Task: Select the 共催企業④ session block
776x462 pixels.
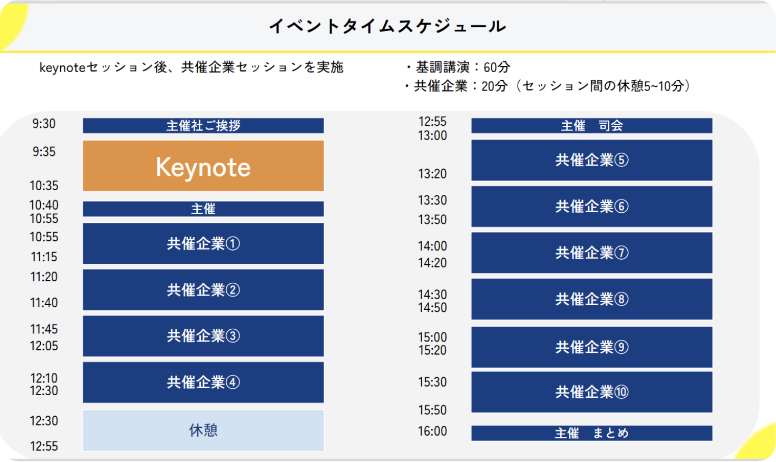Action: pos(203,382)
